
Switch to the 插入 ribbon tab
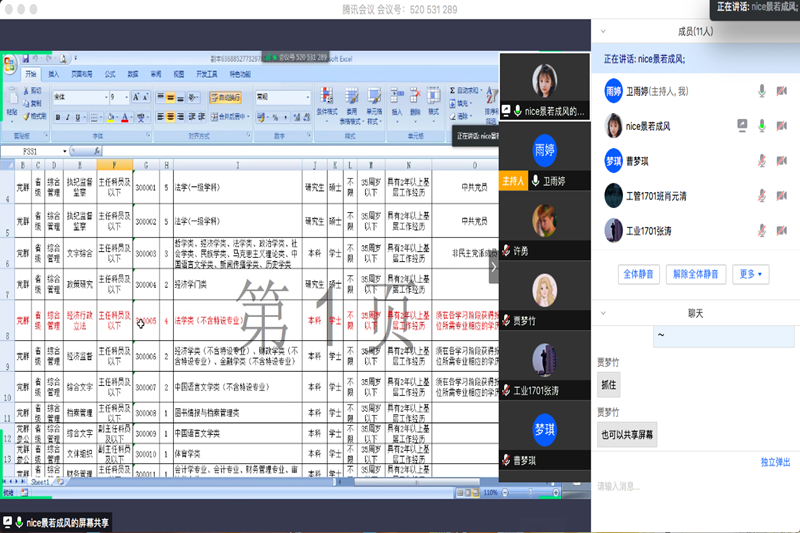tap(54, 74)
